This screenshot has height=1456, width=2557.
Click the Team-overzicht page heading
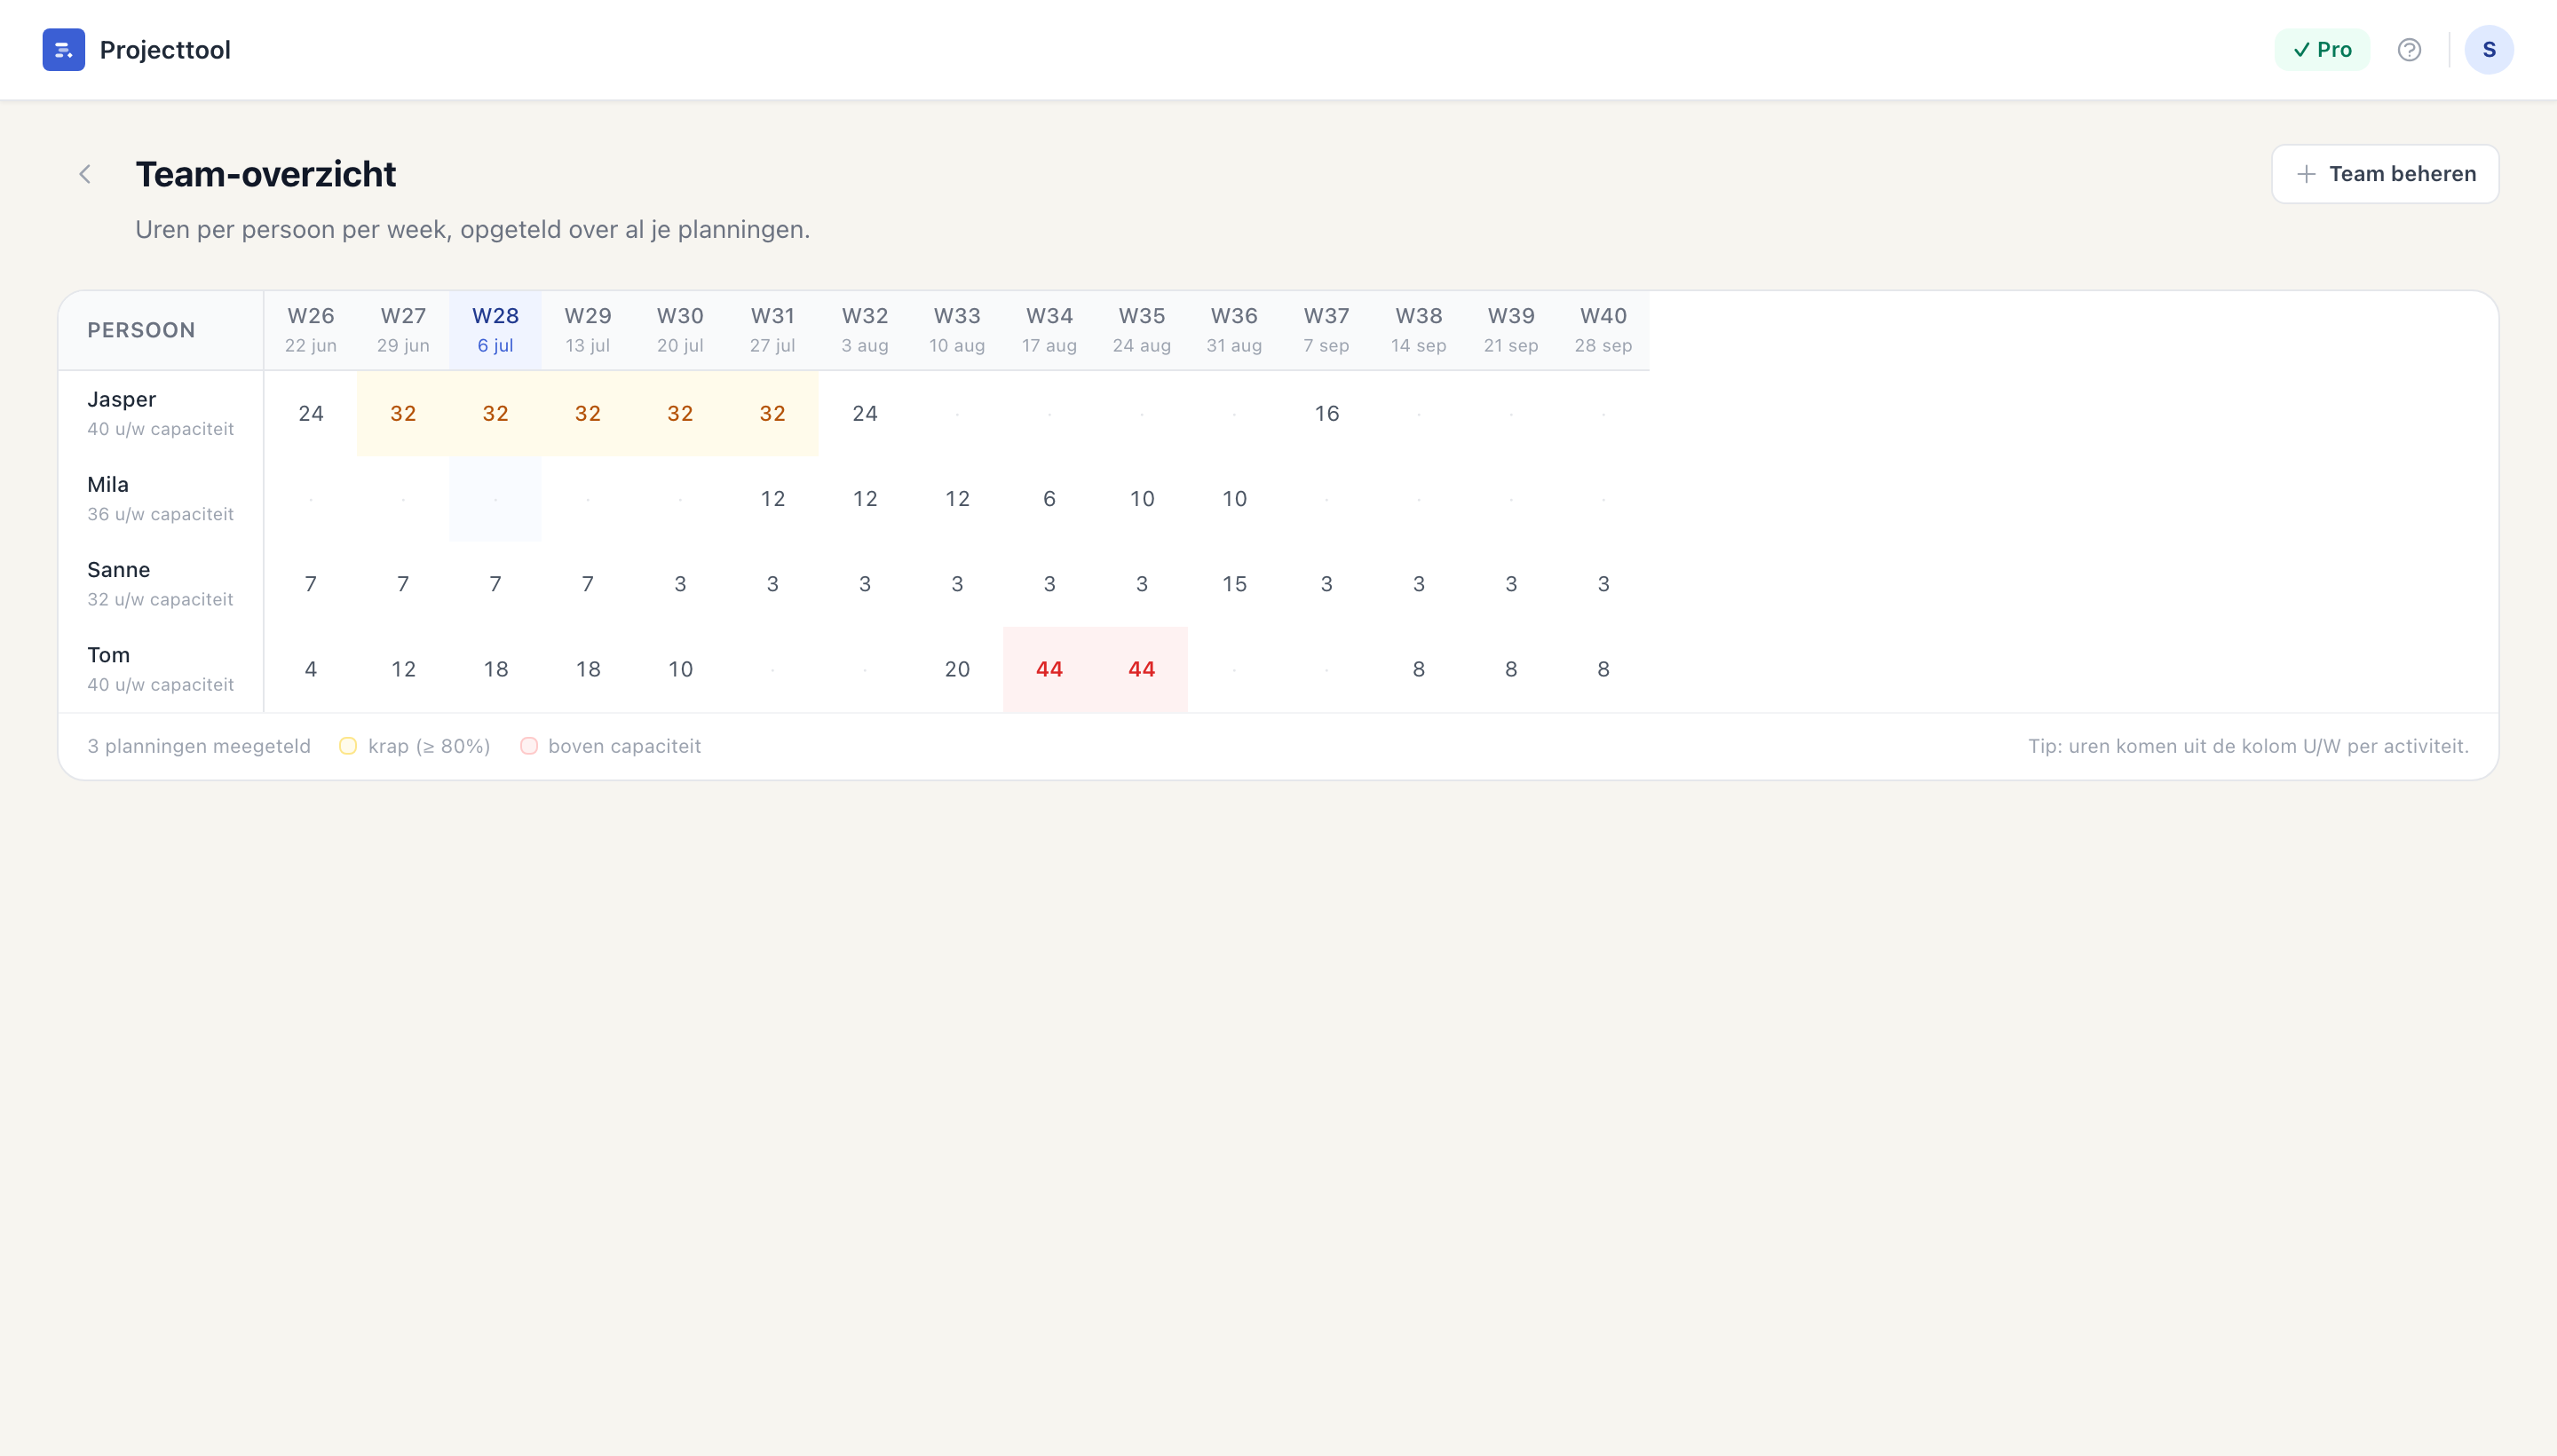(x=266, y=174)
